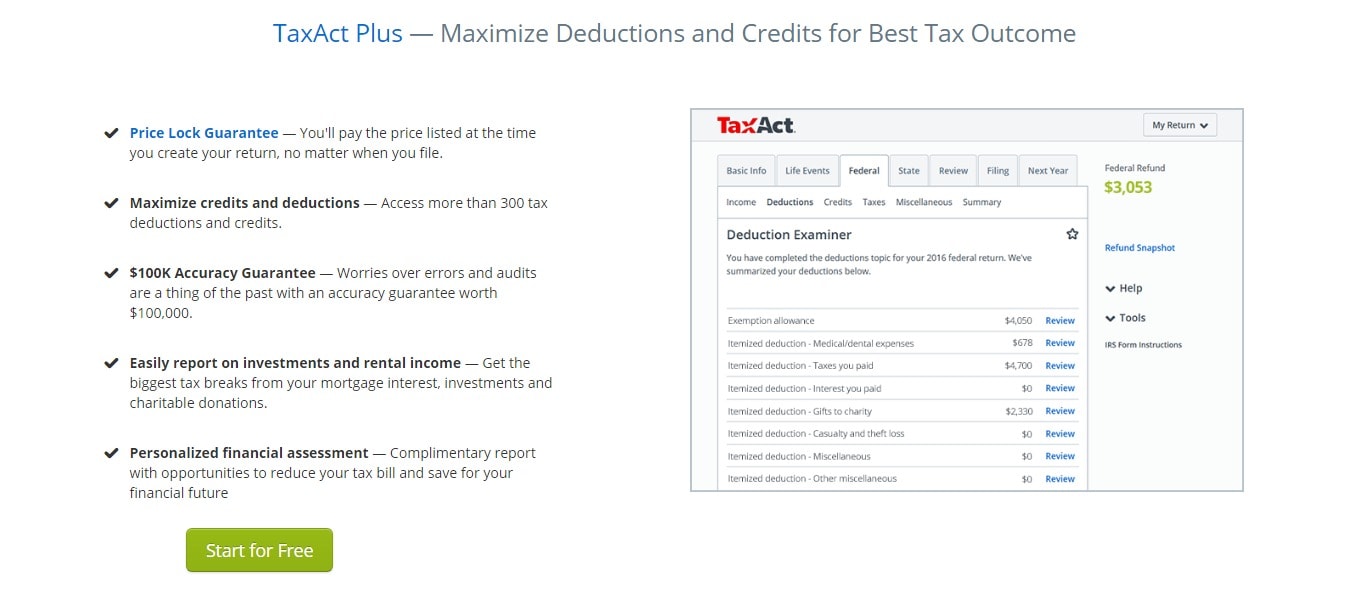Click checkmark beside $100K Accuracy Guarantee
The width and height of the screenshot is (1349, 596).
click(x=111, y=273)
